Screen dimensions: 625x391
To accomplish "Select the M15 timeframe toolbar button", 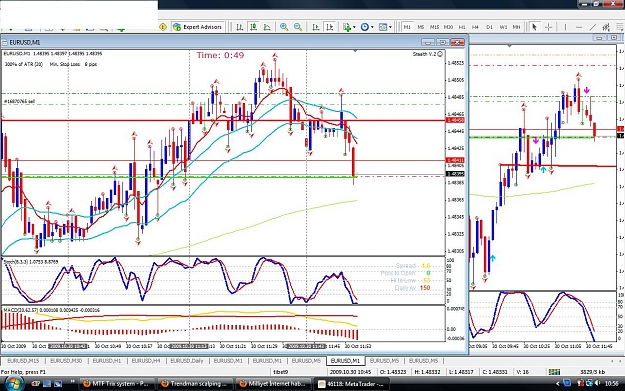I will pos(434,27).
